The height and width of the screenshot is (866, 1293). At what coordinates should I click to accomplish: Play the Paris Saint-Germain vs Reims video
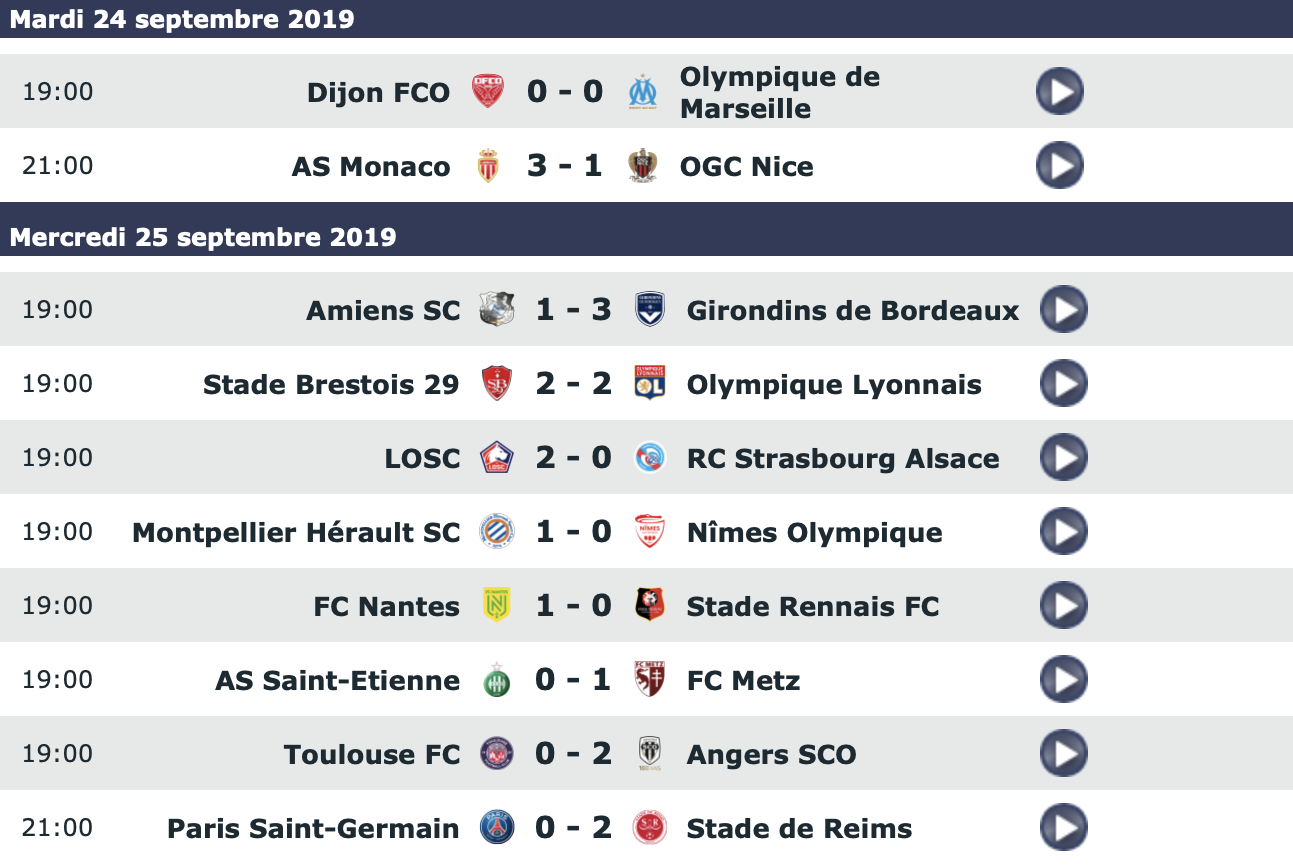(1063, 828)
